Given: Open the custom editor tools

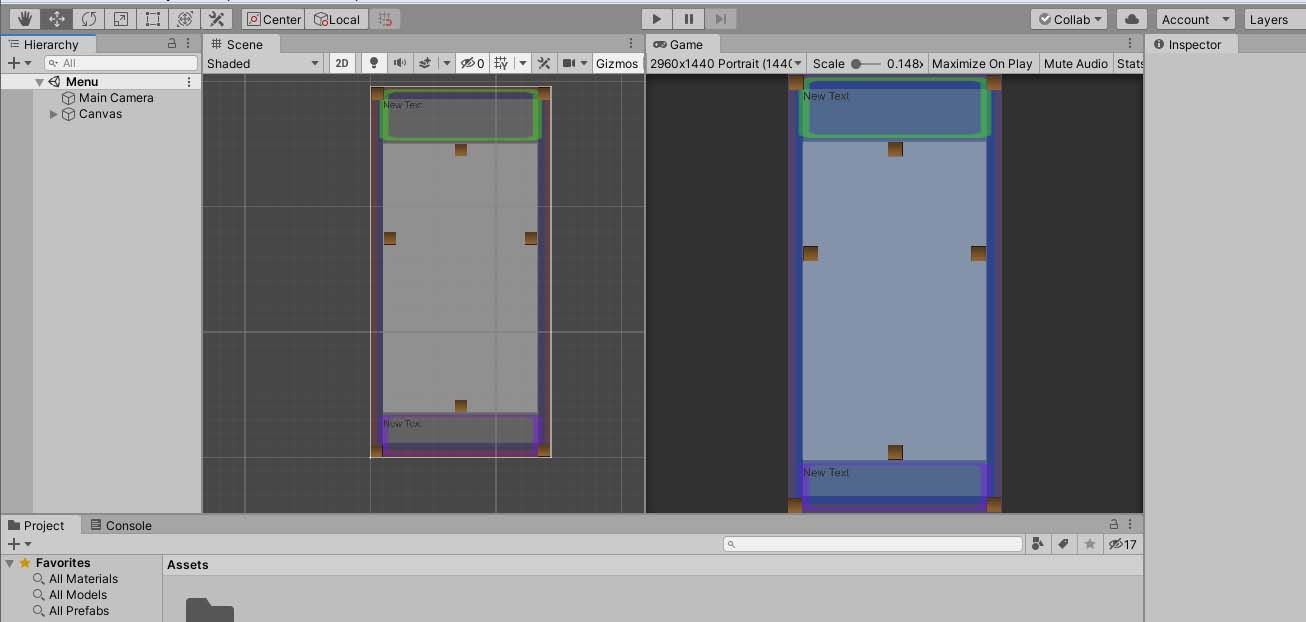Looking at the screenshot, I should (216, 19).
